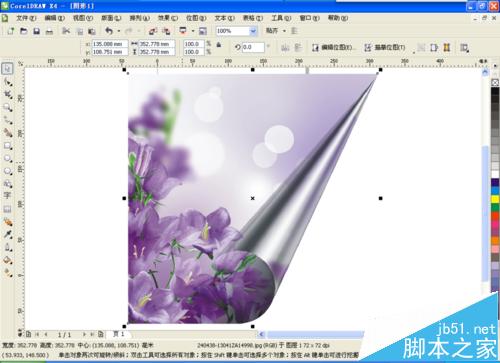The image size is (500, 363).
Task: Select the Pick tool in toolbox
Action: [x=7, y=69]
